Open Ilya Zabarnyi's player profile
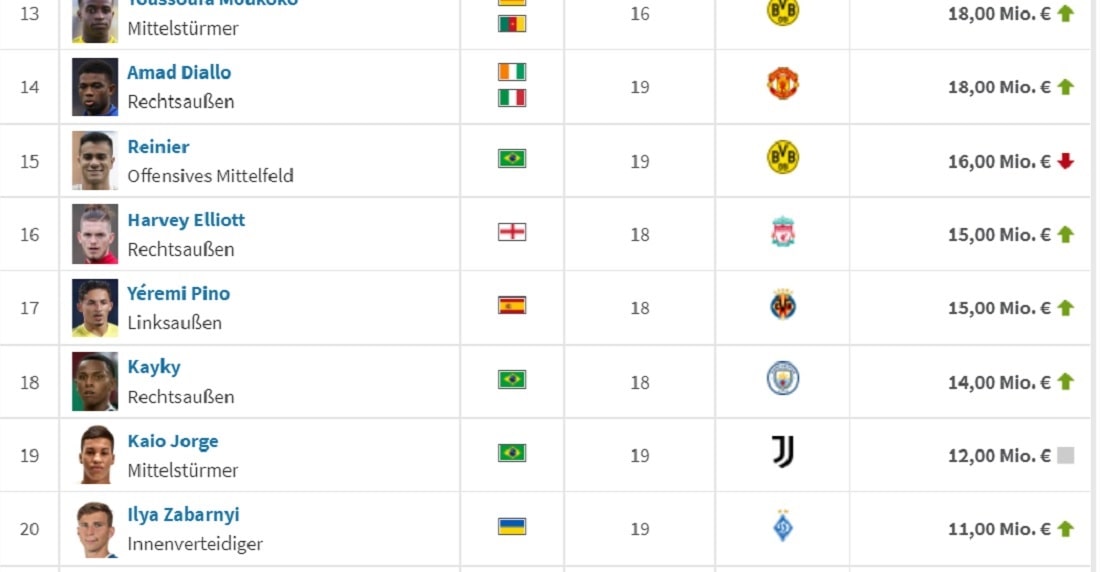The width and height of the screenshot is (1100, 572). 183,515
